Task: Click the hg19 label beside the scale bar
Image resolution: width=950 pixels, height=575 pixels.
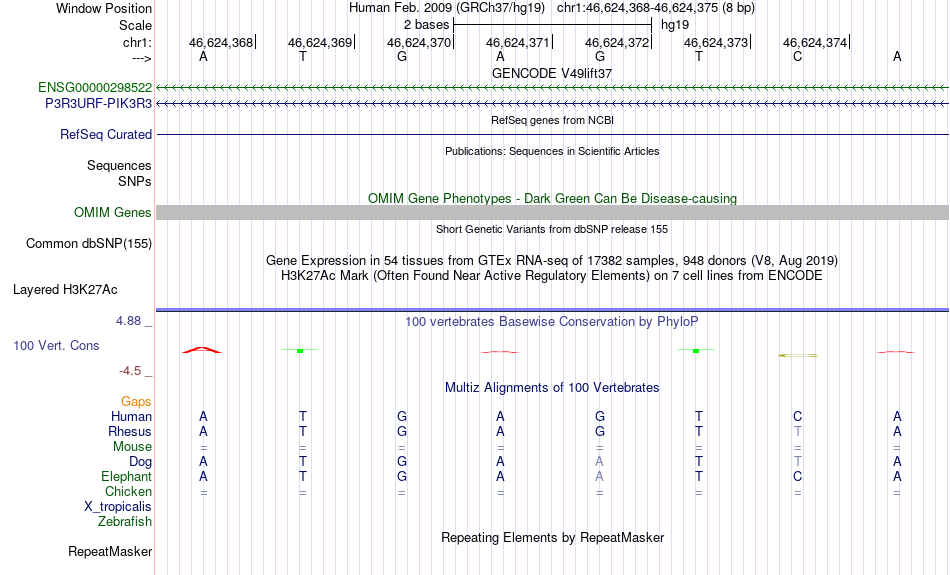Action: 675,25
